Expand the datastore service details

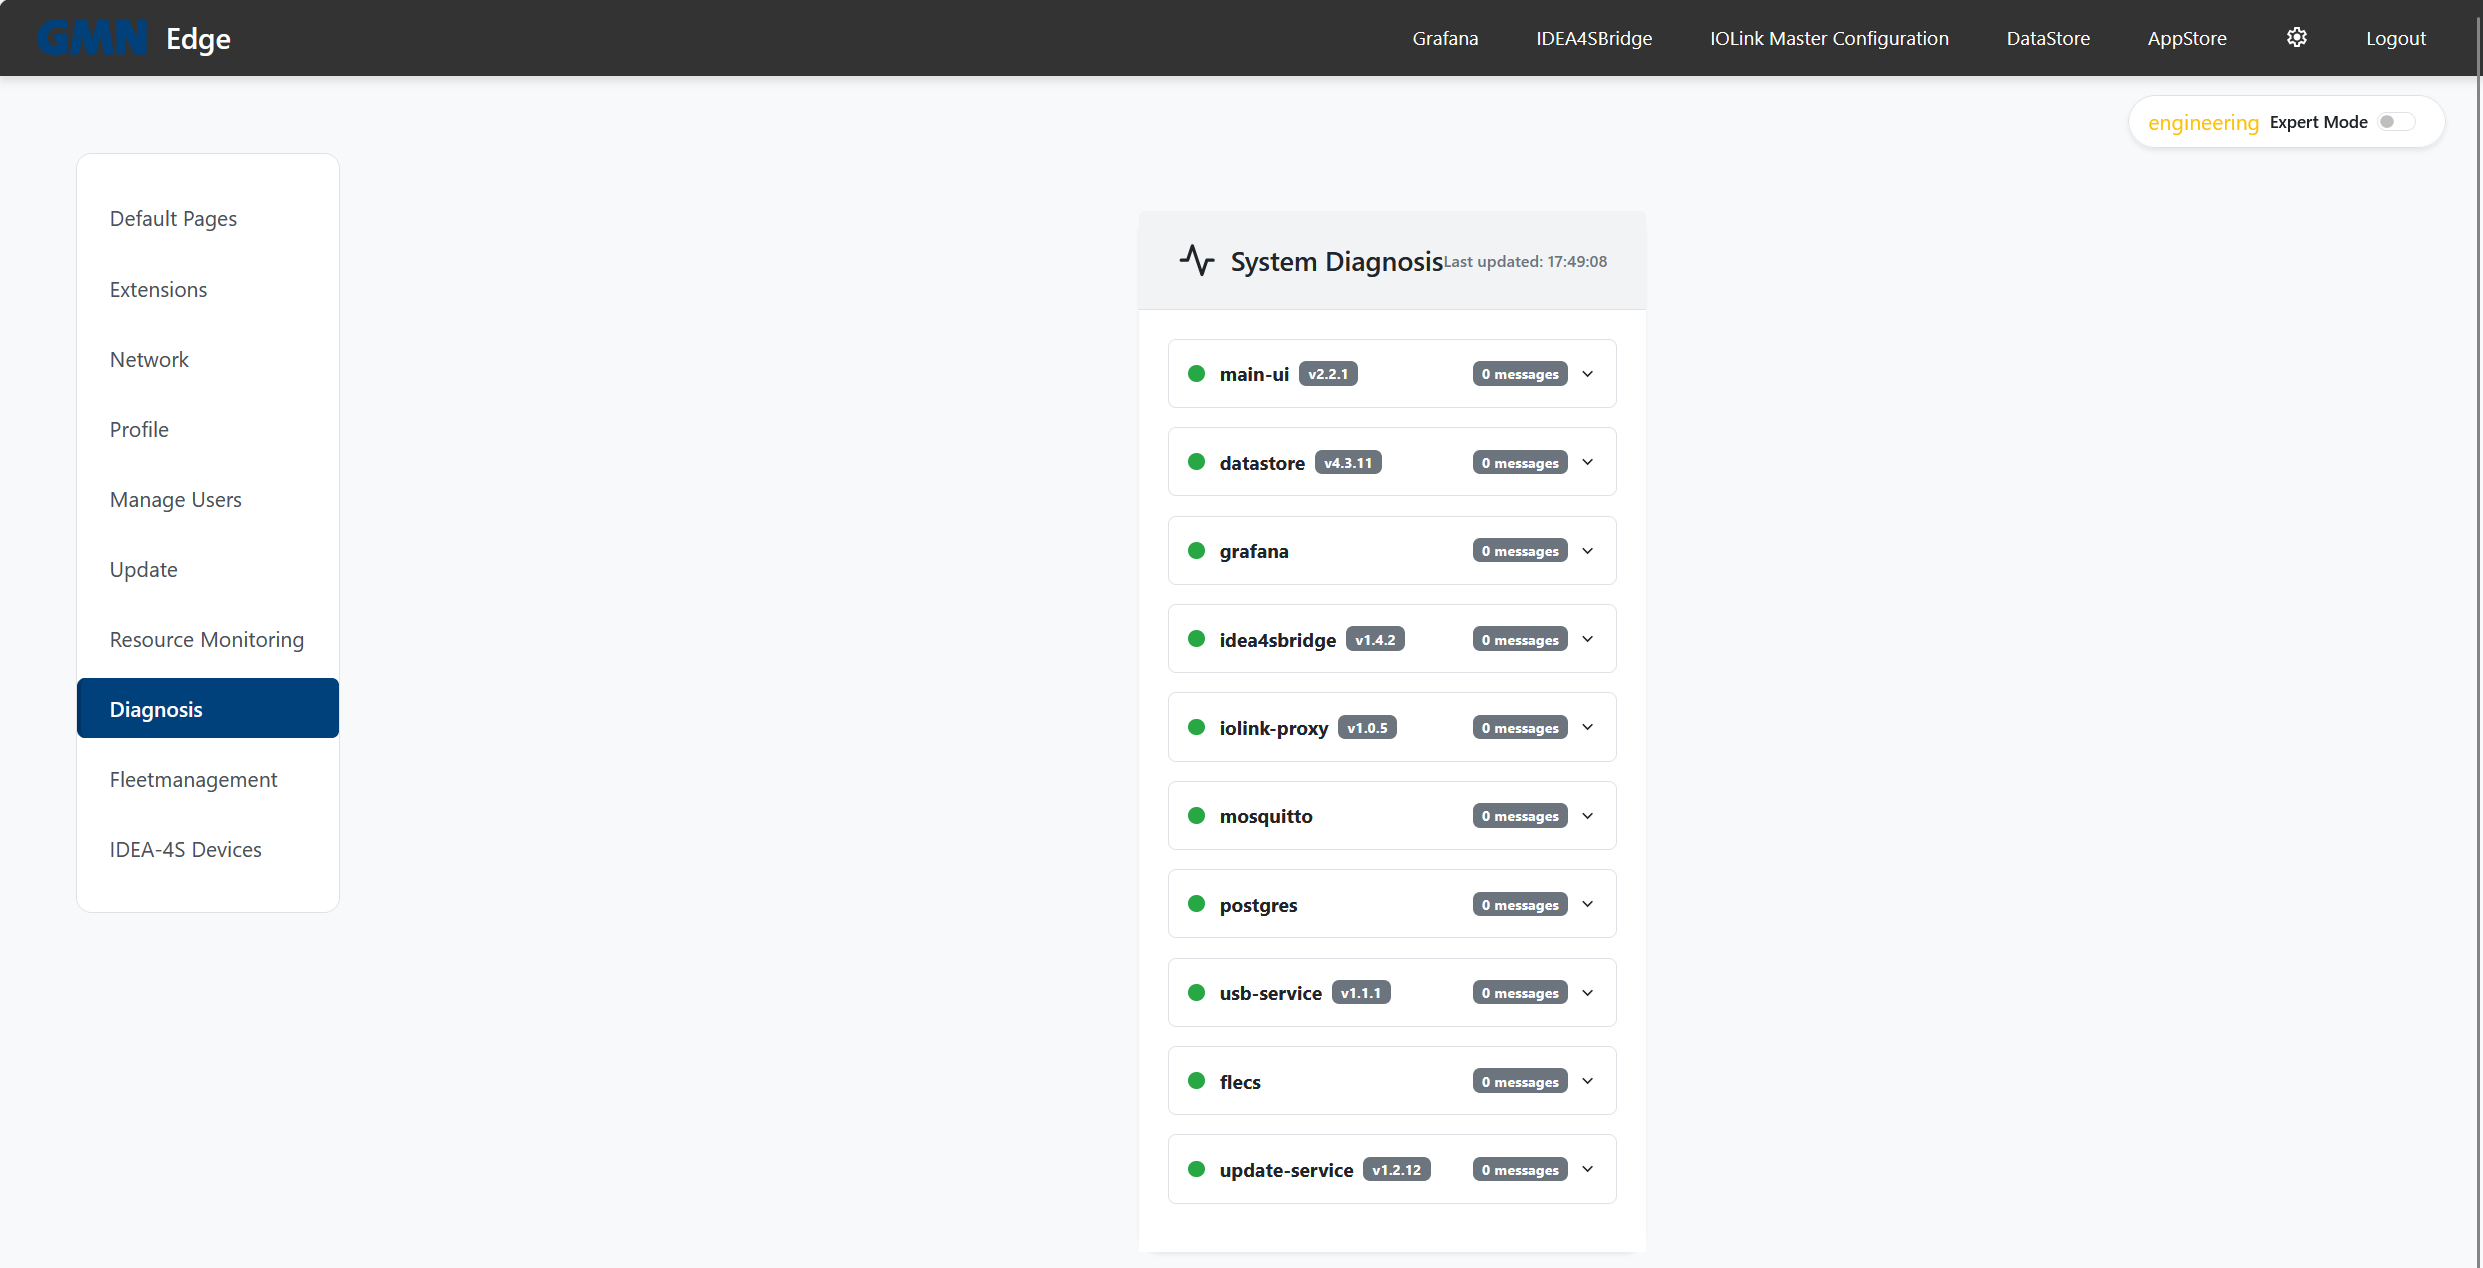1587,462
